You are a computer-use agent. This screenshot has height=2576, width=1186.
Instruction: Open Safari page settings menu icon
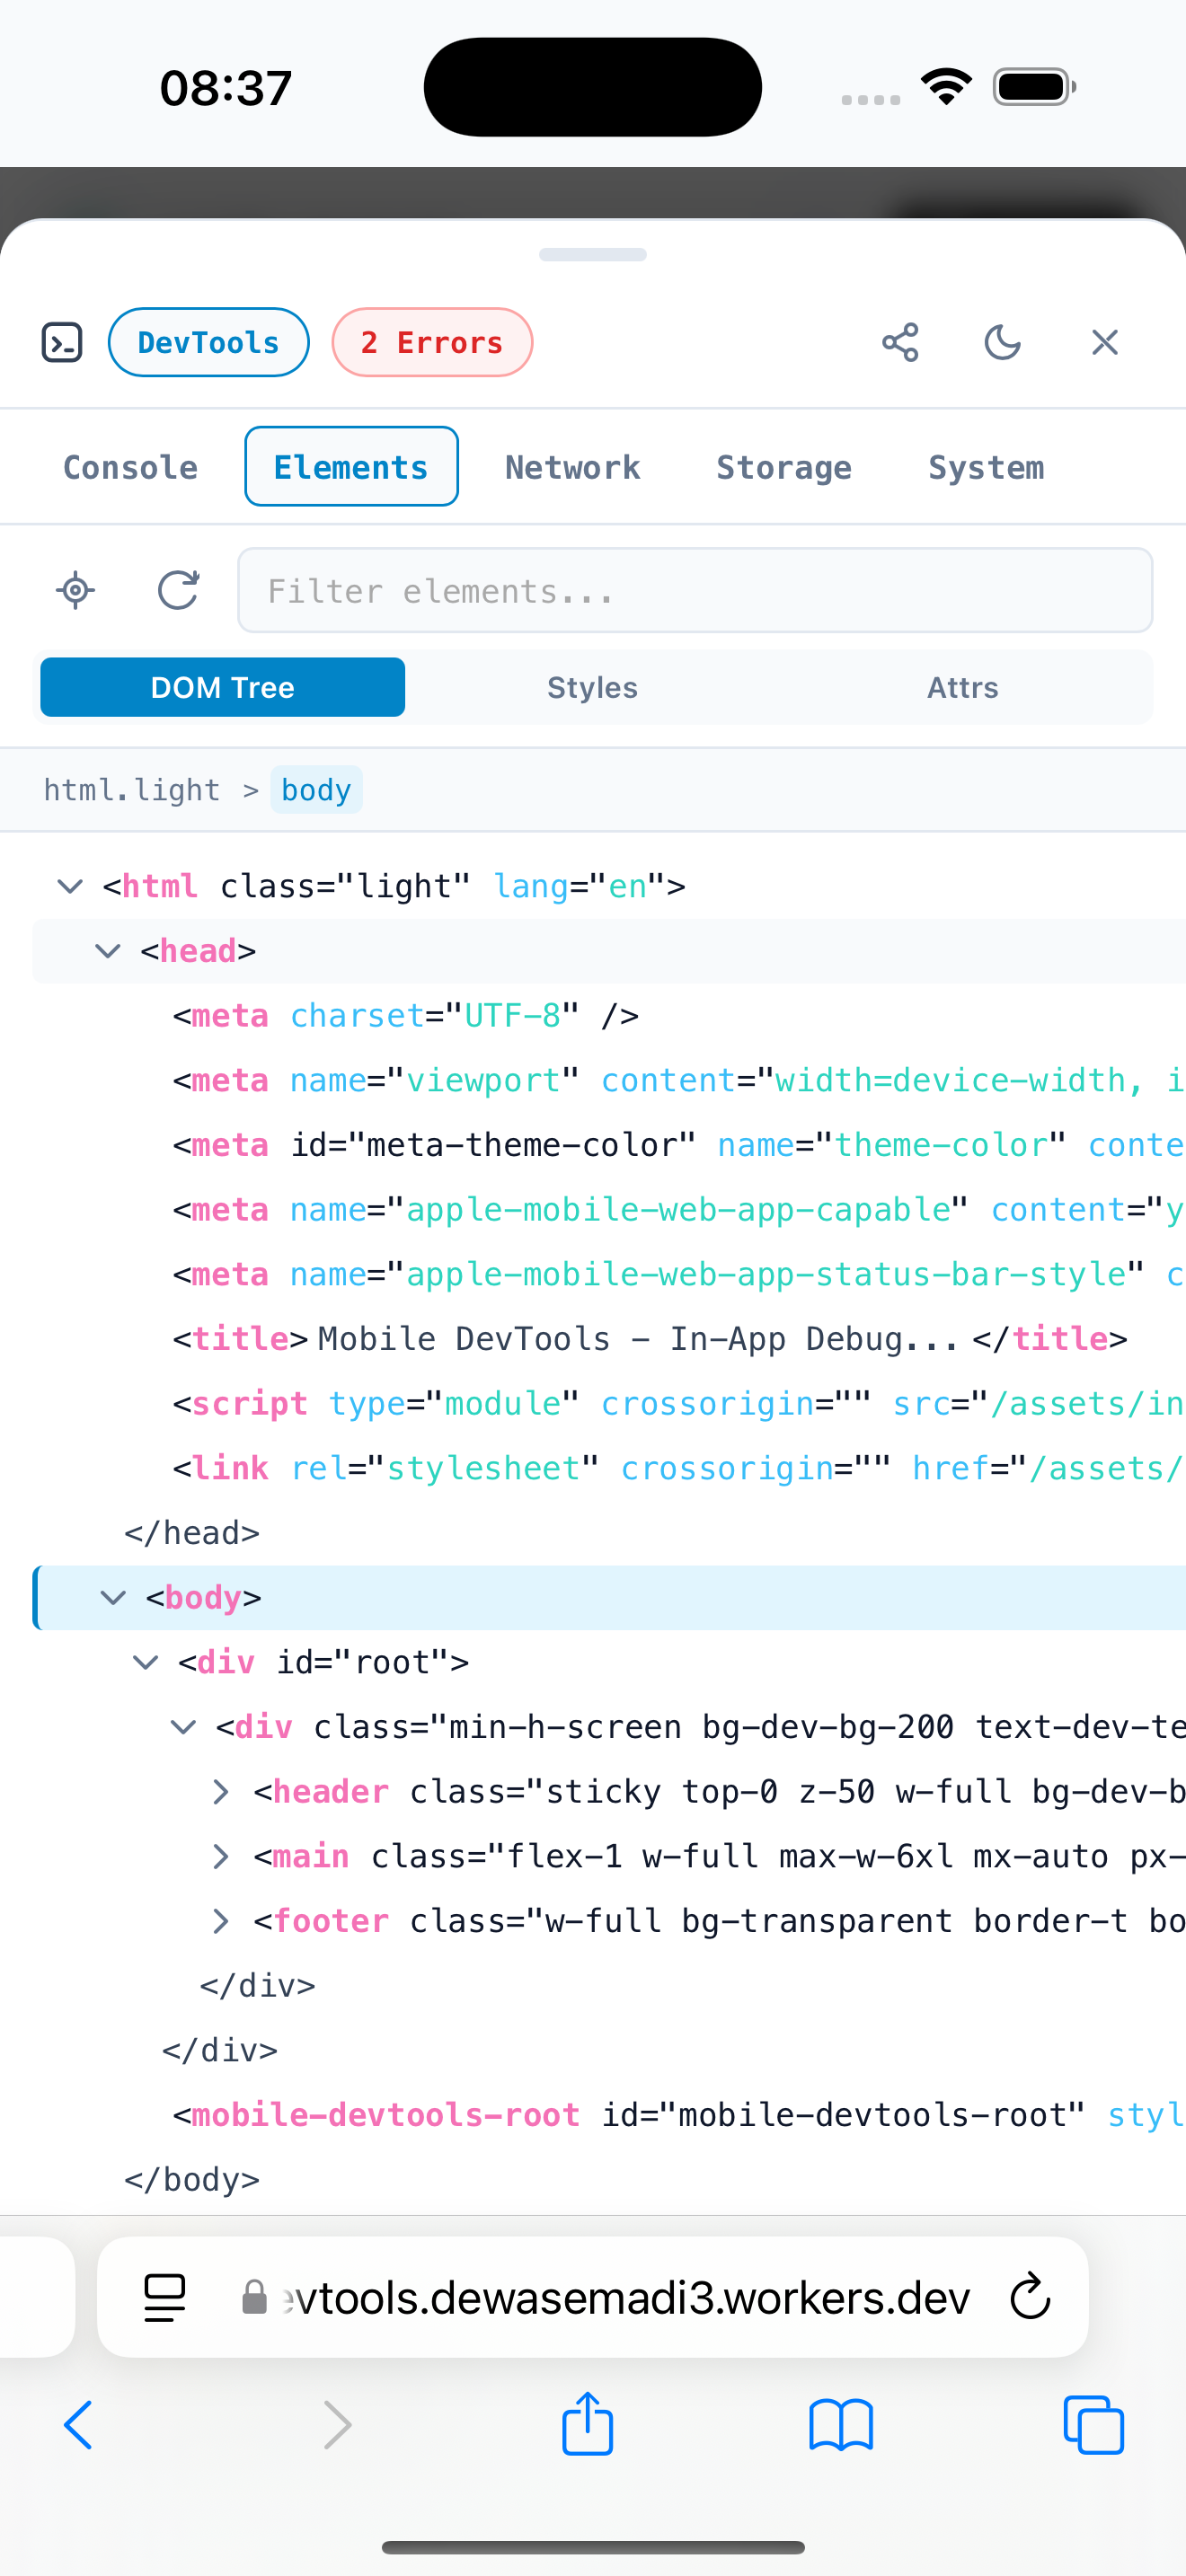[x=165, y=2298]
